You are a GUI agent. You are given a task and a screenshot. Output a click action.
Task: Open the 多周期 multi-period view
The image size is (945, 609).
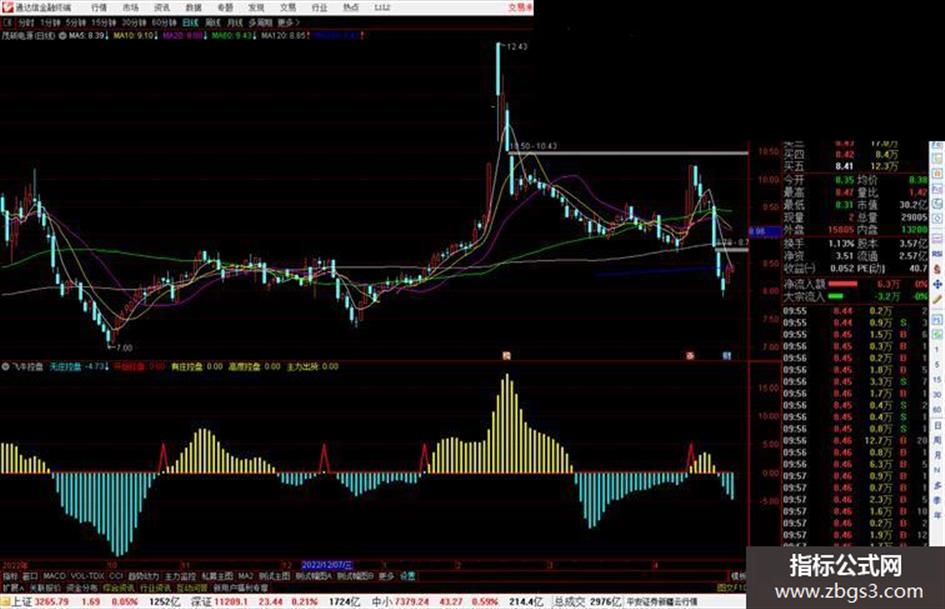[260, 22]
